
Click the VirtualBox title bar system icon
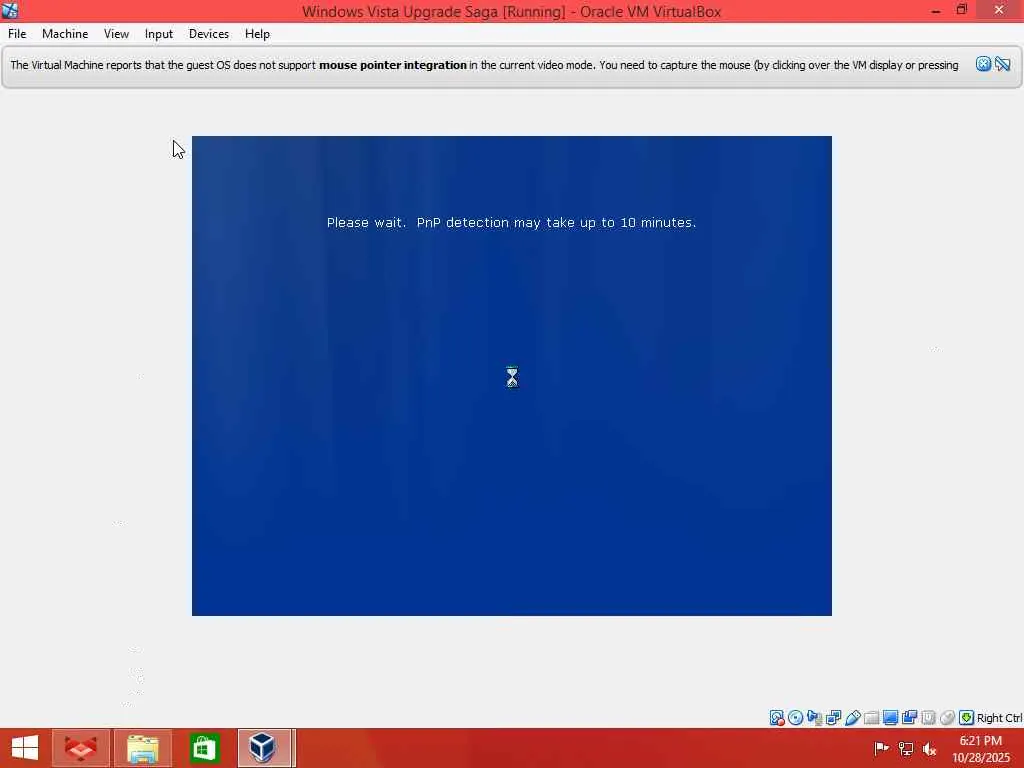10,10
